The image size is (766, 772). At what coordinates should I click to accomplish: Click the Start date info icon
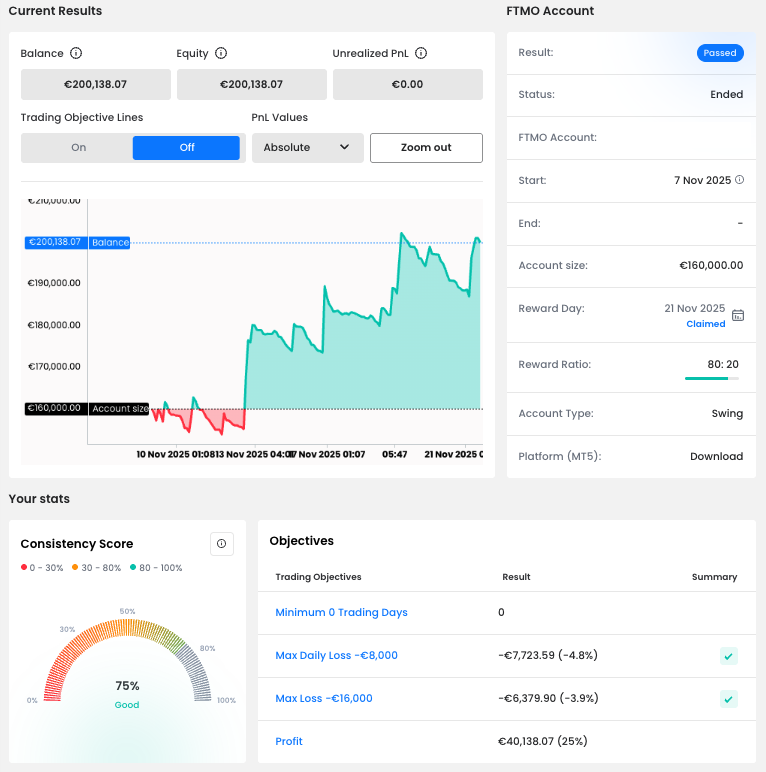740,180
